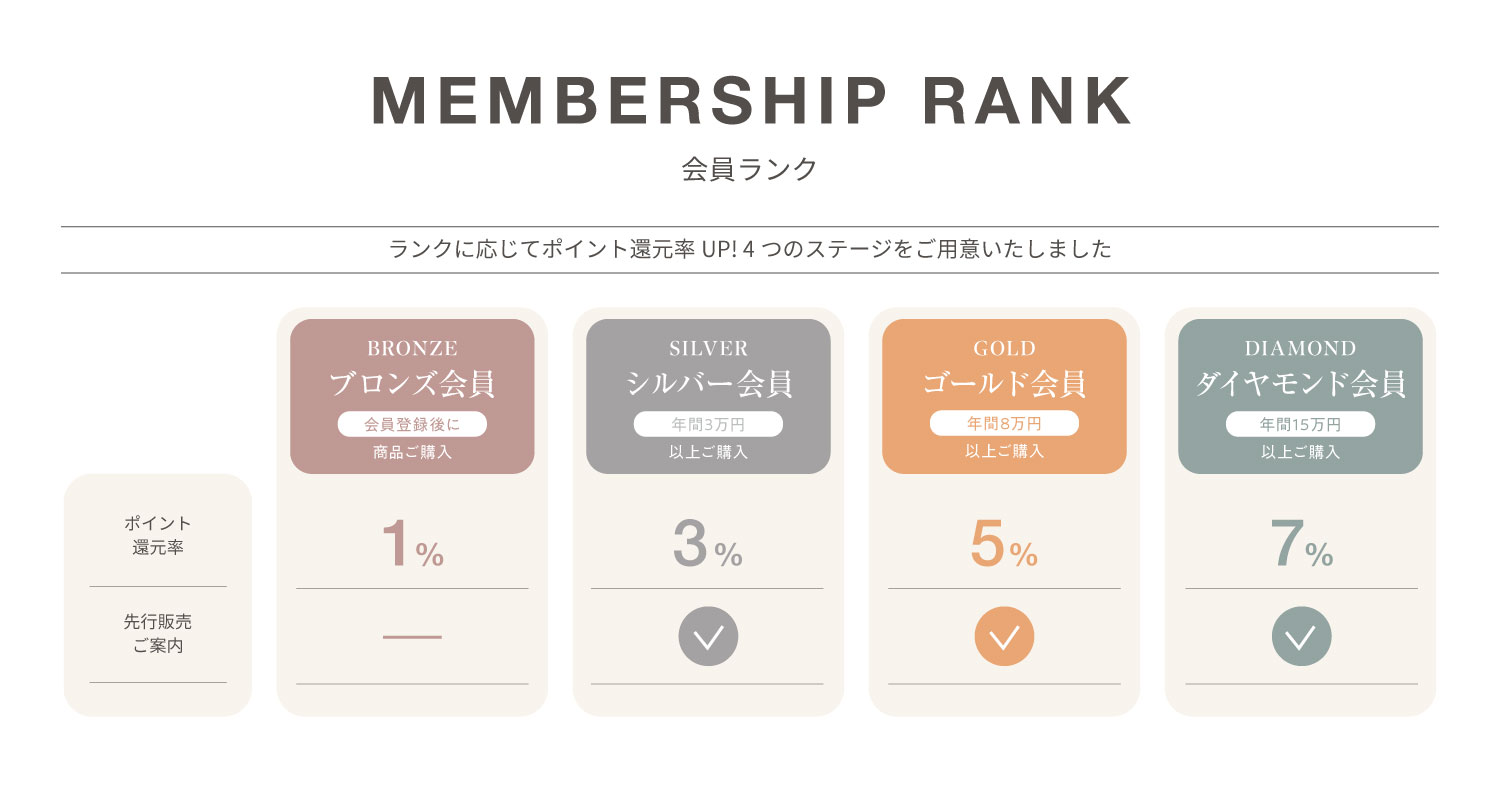Viewport: 1500px width, 800px height.
Task: Click the Silver 3% point rate
Action: (707, 545)
